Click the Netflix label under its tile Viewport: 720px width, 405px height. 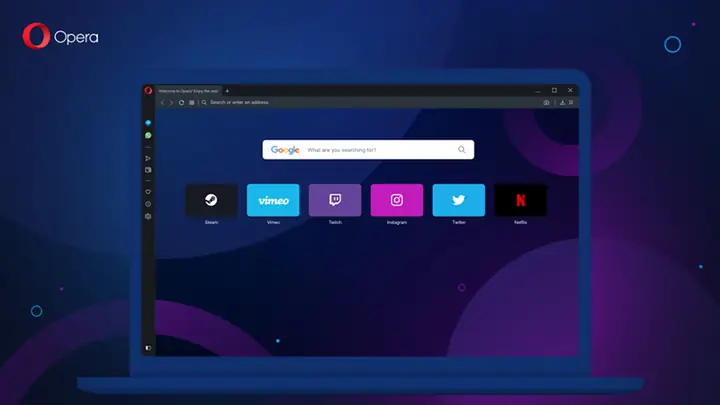tap(520, 222)
